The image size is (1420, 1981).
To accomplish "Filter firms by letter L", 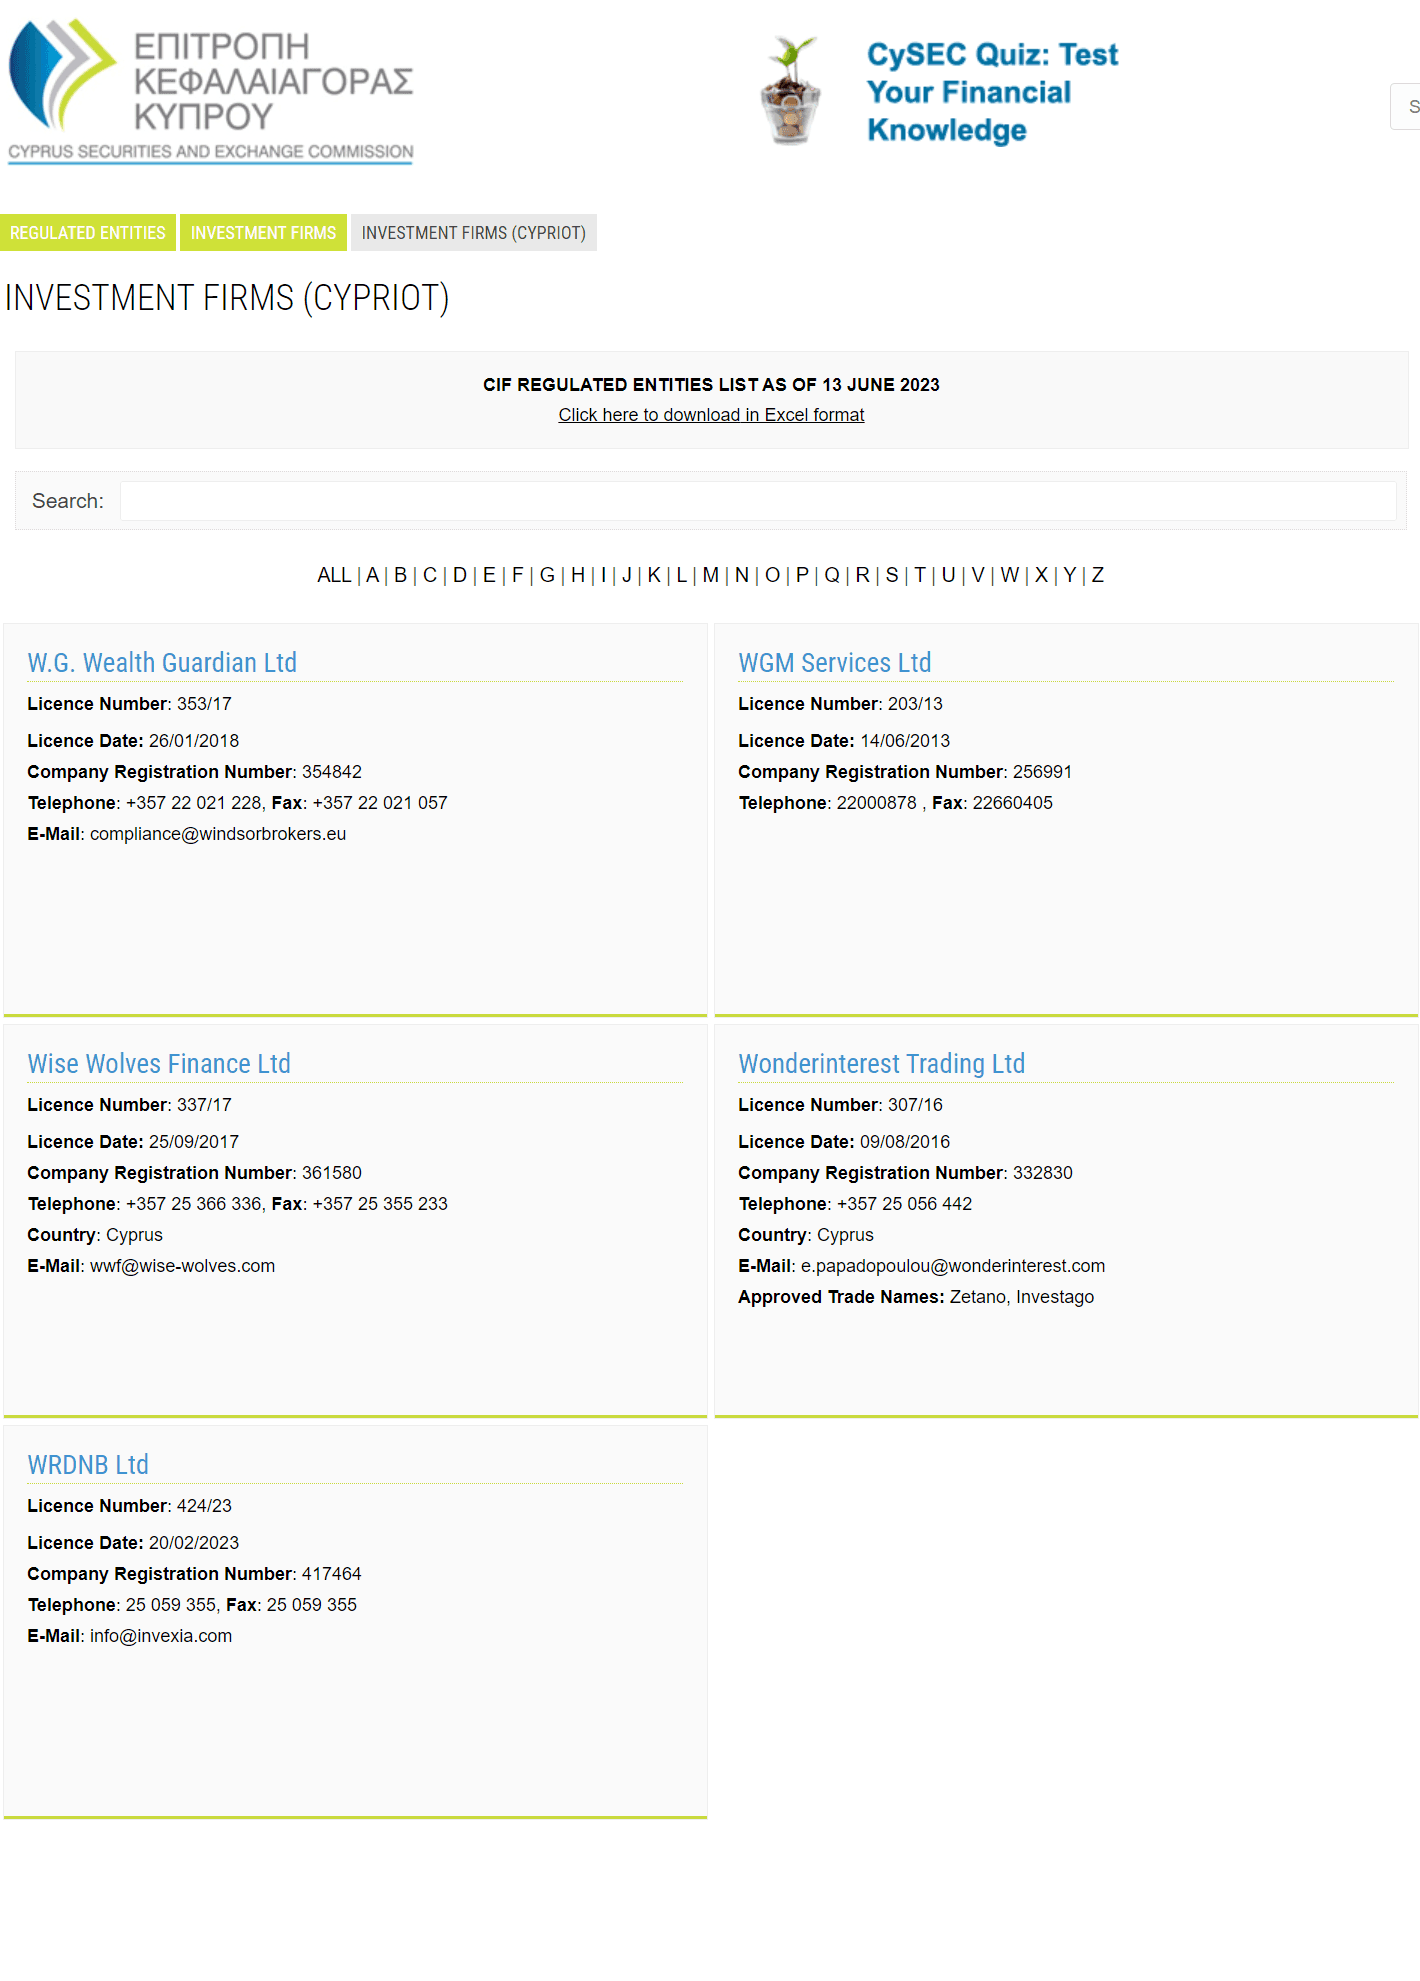I will pyautogui.click(x=681, y=575).
